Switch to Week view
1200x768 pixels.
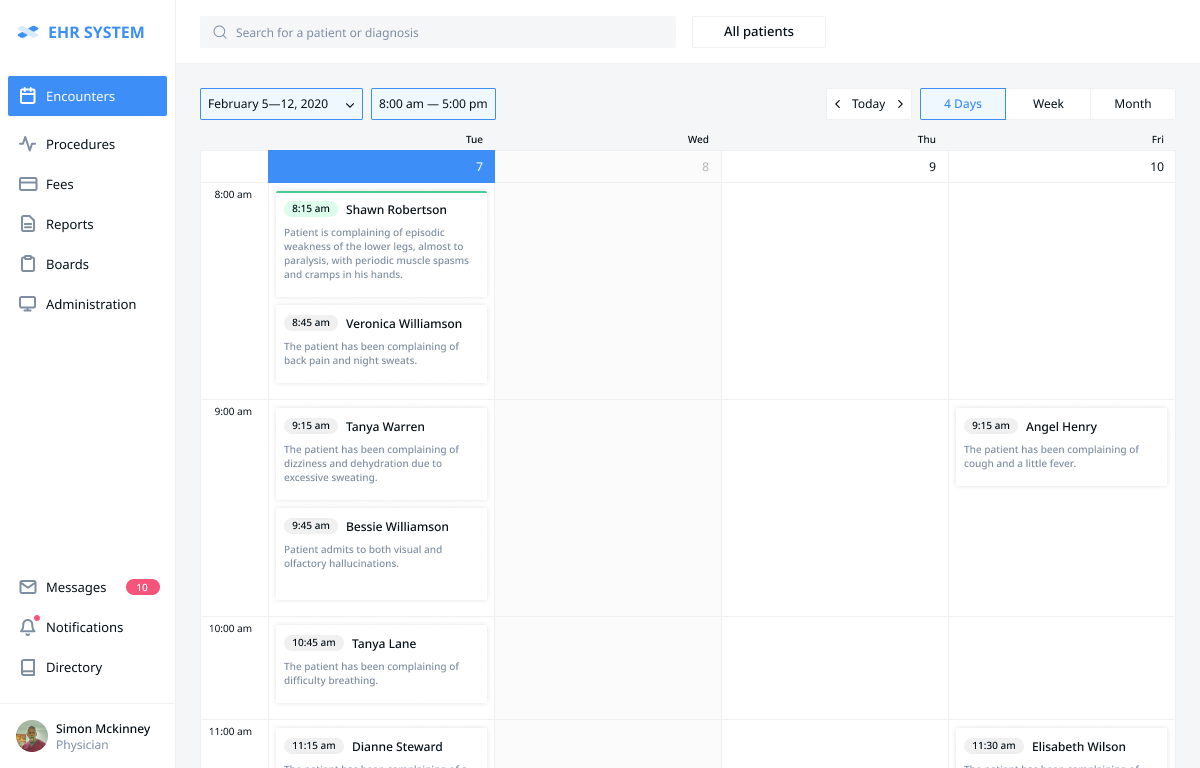tap(1048, 104)
